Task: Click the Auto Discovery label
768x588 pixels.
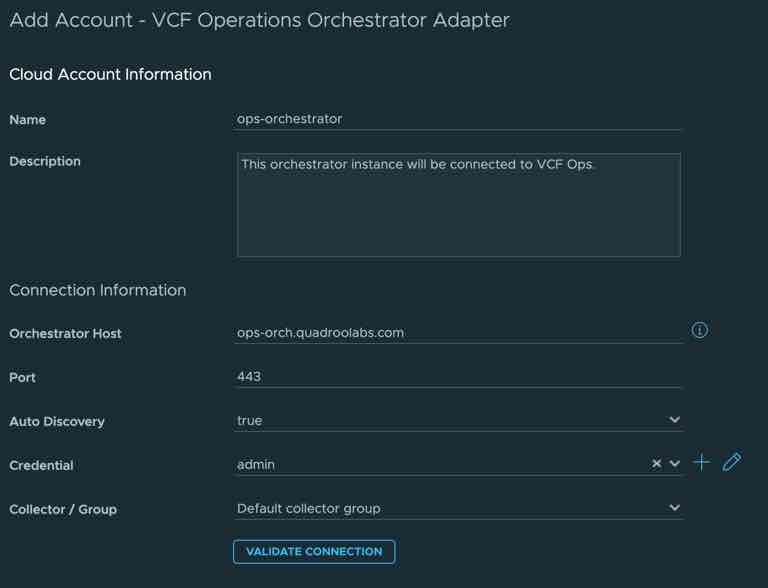Action: (x=57, y=421)
